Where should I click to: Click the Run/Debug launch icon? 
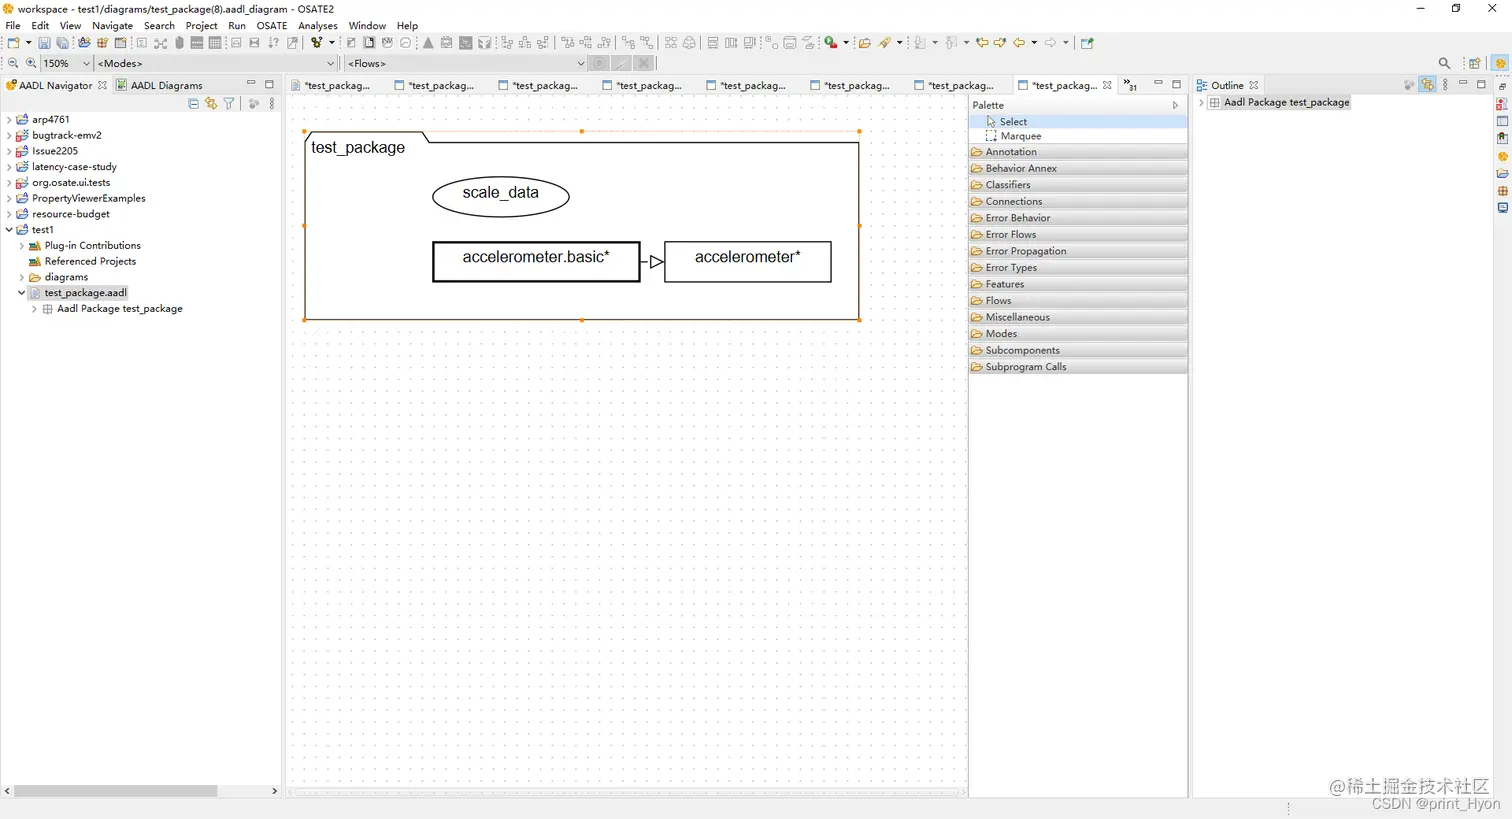(831, 43)
